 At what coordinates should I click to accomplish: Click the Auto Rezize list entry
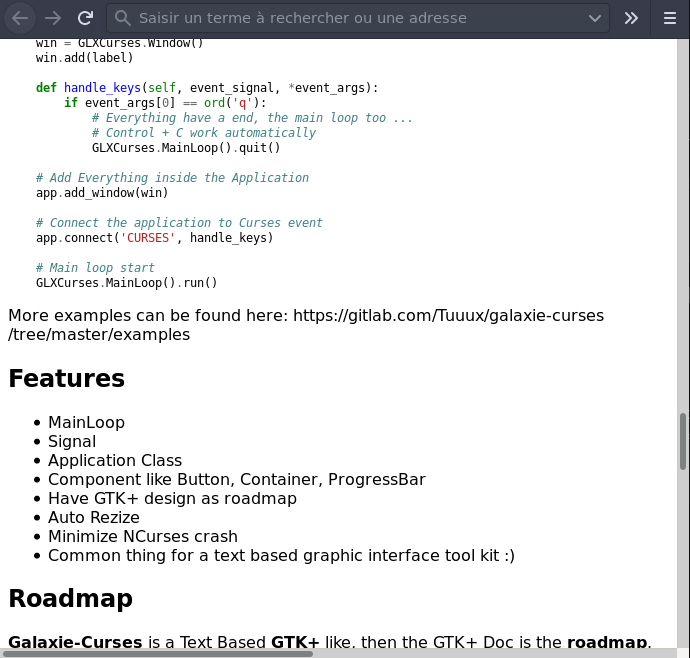coord(94,518)
